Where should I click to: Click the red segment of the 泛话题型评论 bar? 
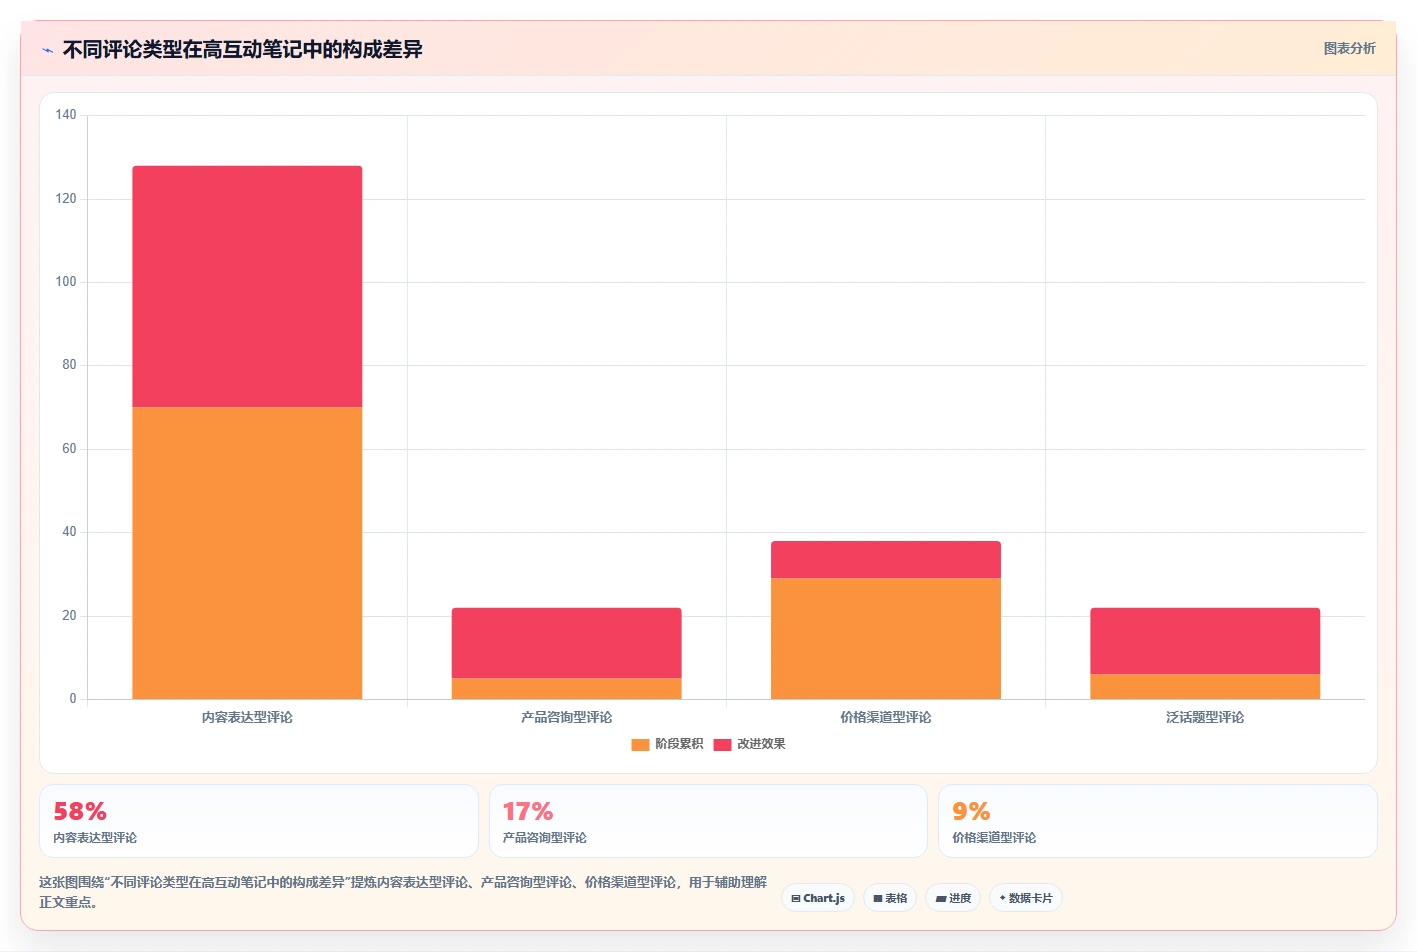tap(1205, 641)
